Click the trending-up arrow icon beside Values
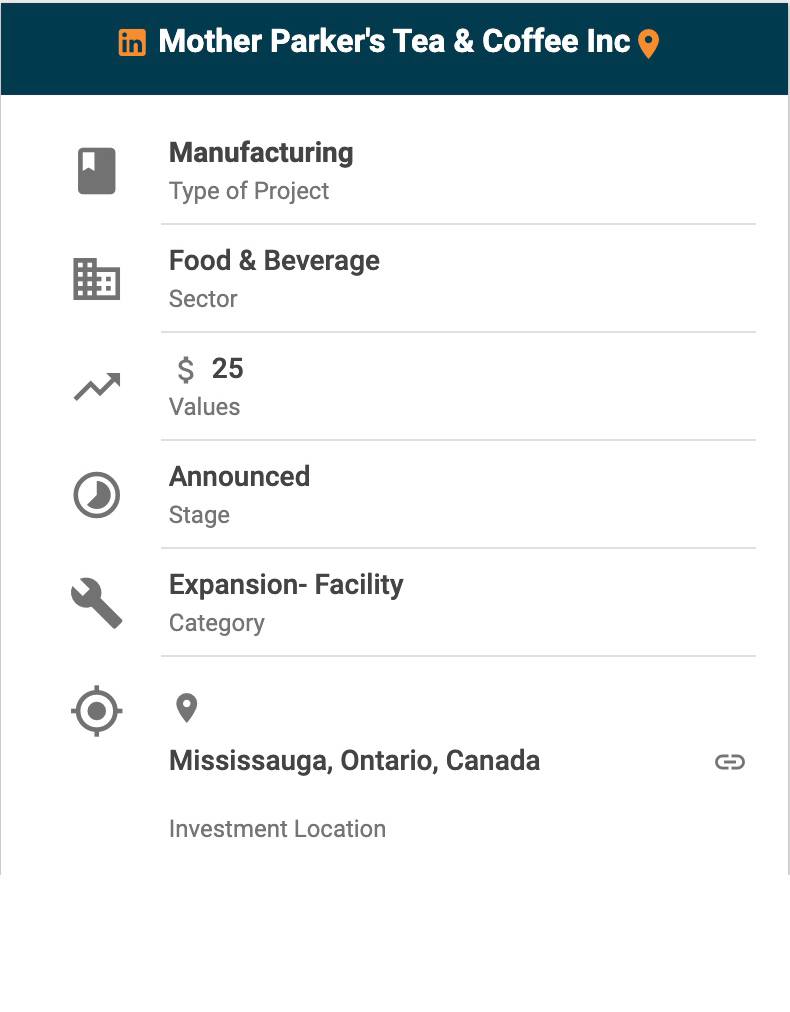 97,387
